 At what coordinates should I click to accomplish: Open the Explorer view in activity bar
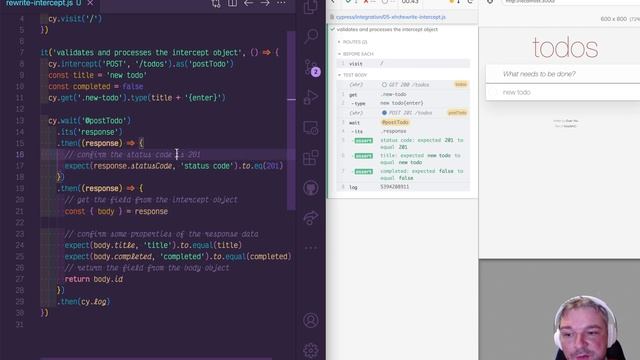(311, 7)
